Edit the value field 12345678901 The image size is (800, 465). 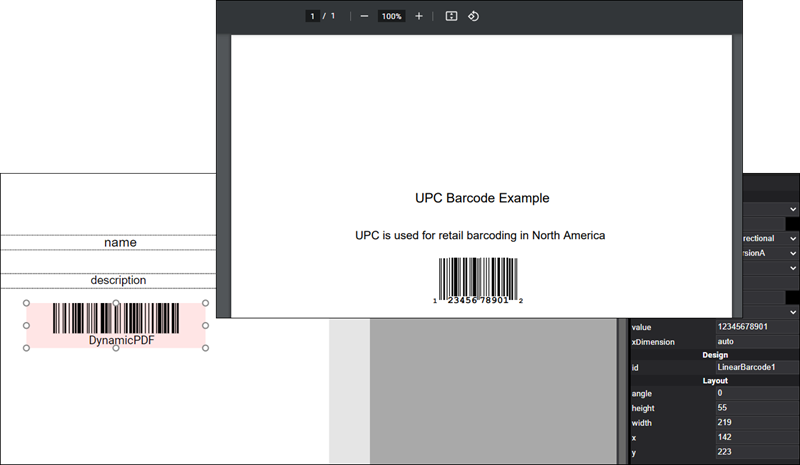tap(756, 327)
